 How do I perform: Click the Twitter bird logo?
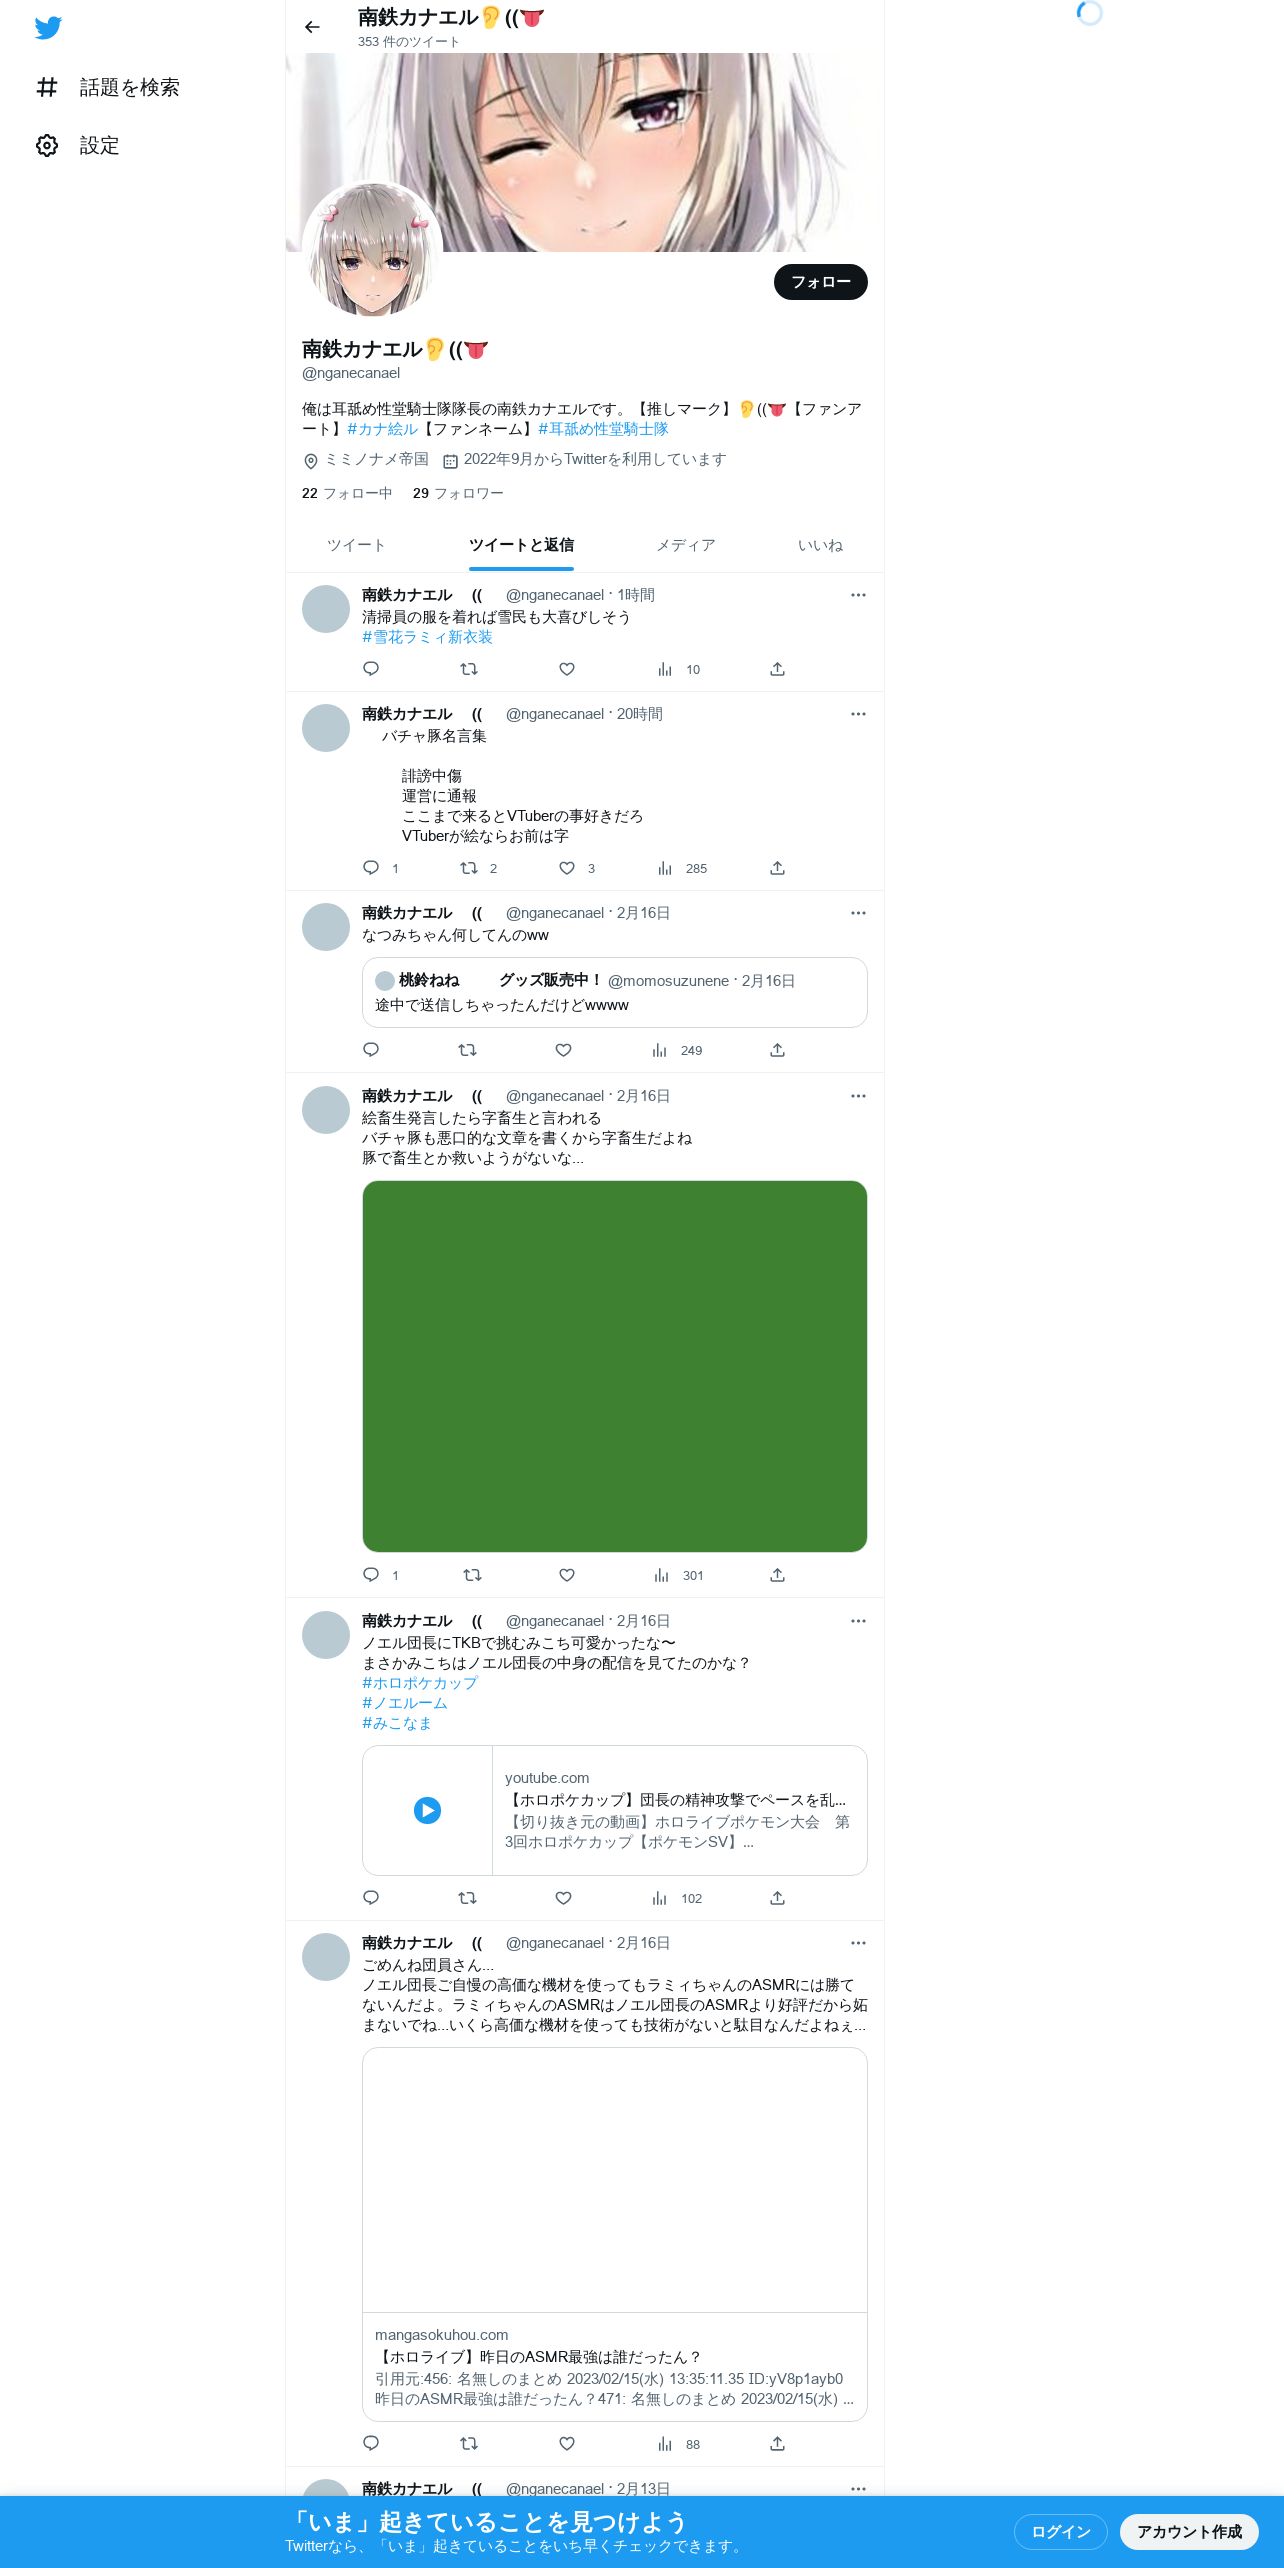(48, 27)
